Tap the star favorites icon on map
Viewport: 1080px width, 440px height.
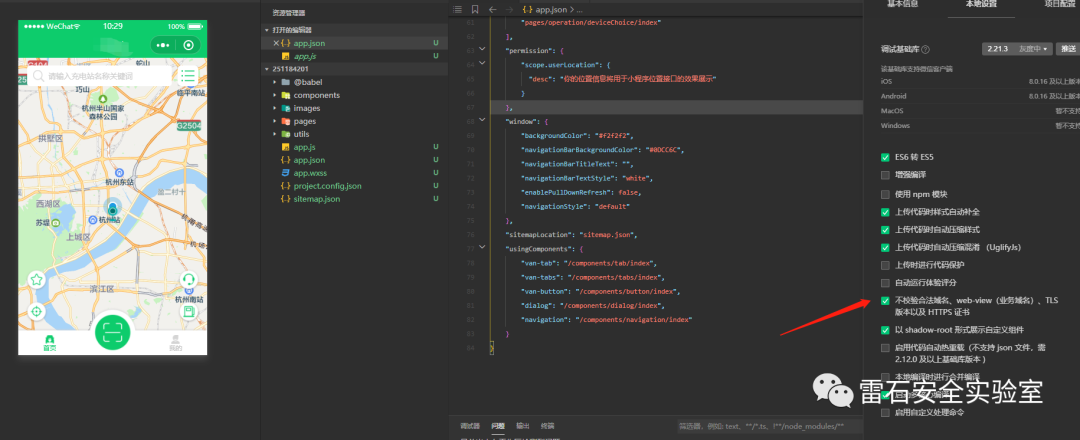click(37, 280)
